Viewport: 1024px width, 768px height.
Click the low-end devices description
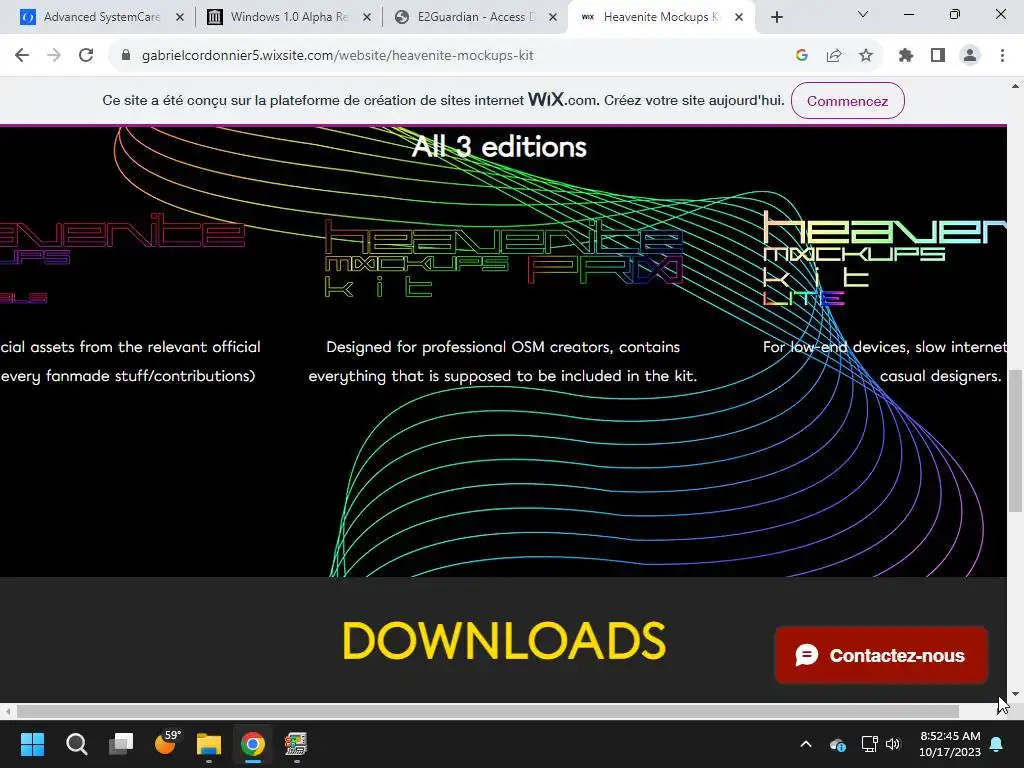[885, 361]
